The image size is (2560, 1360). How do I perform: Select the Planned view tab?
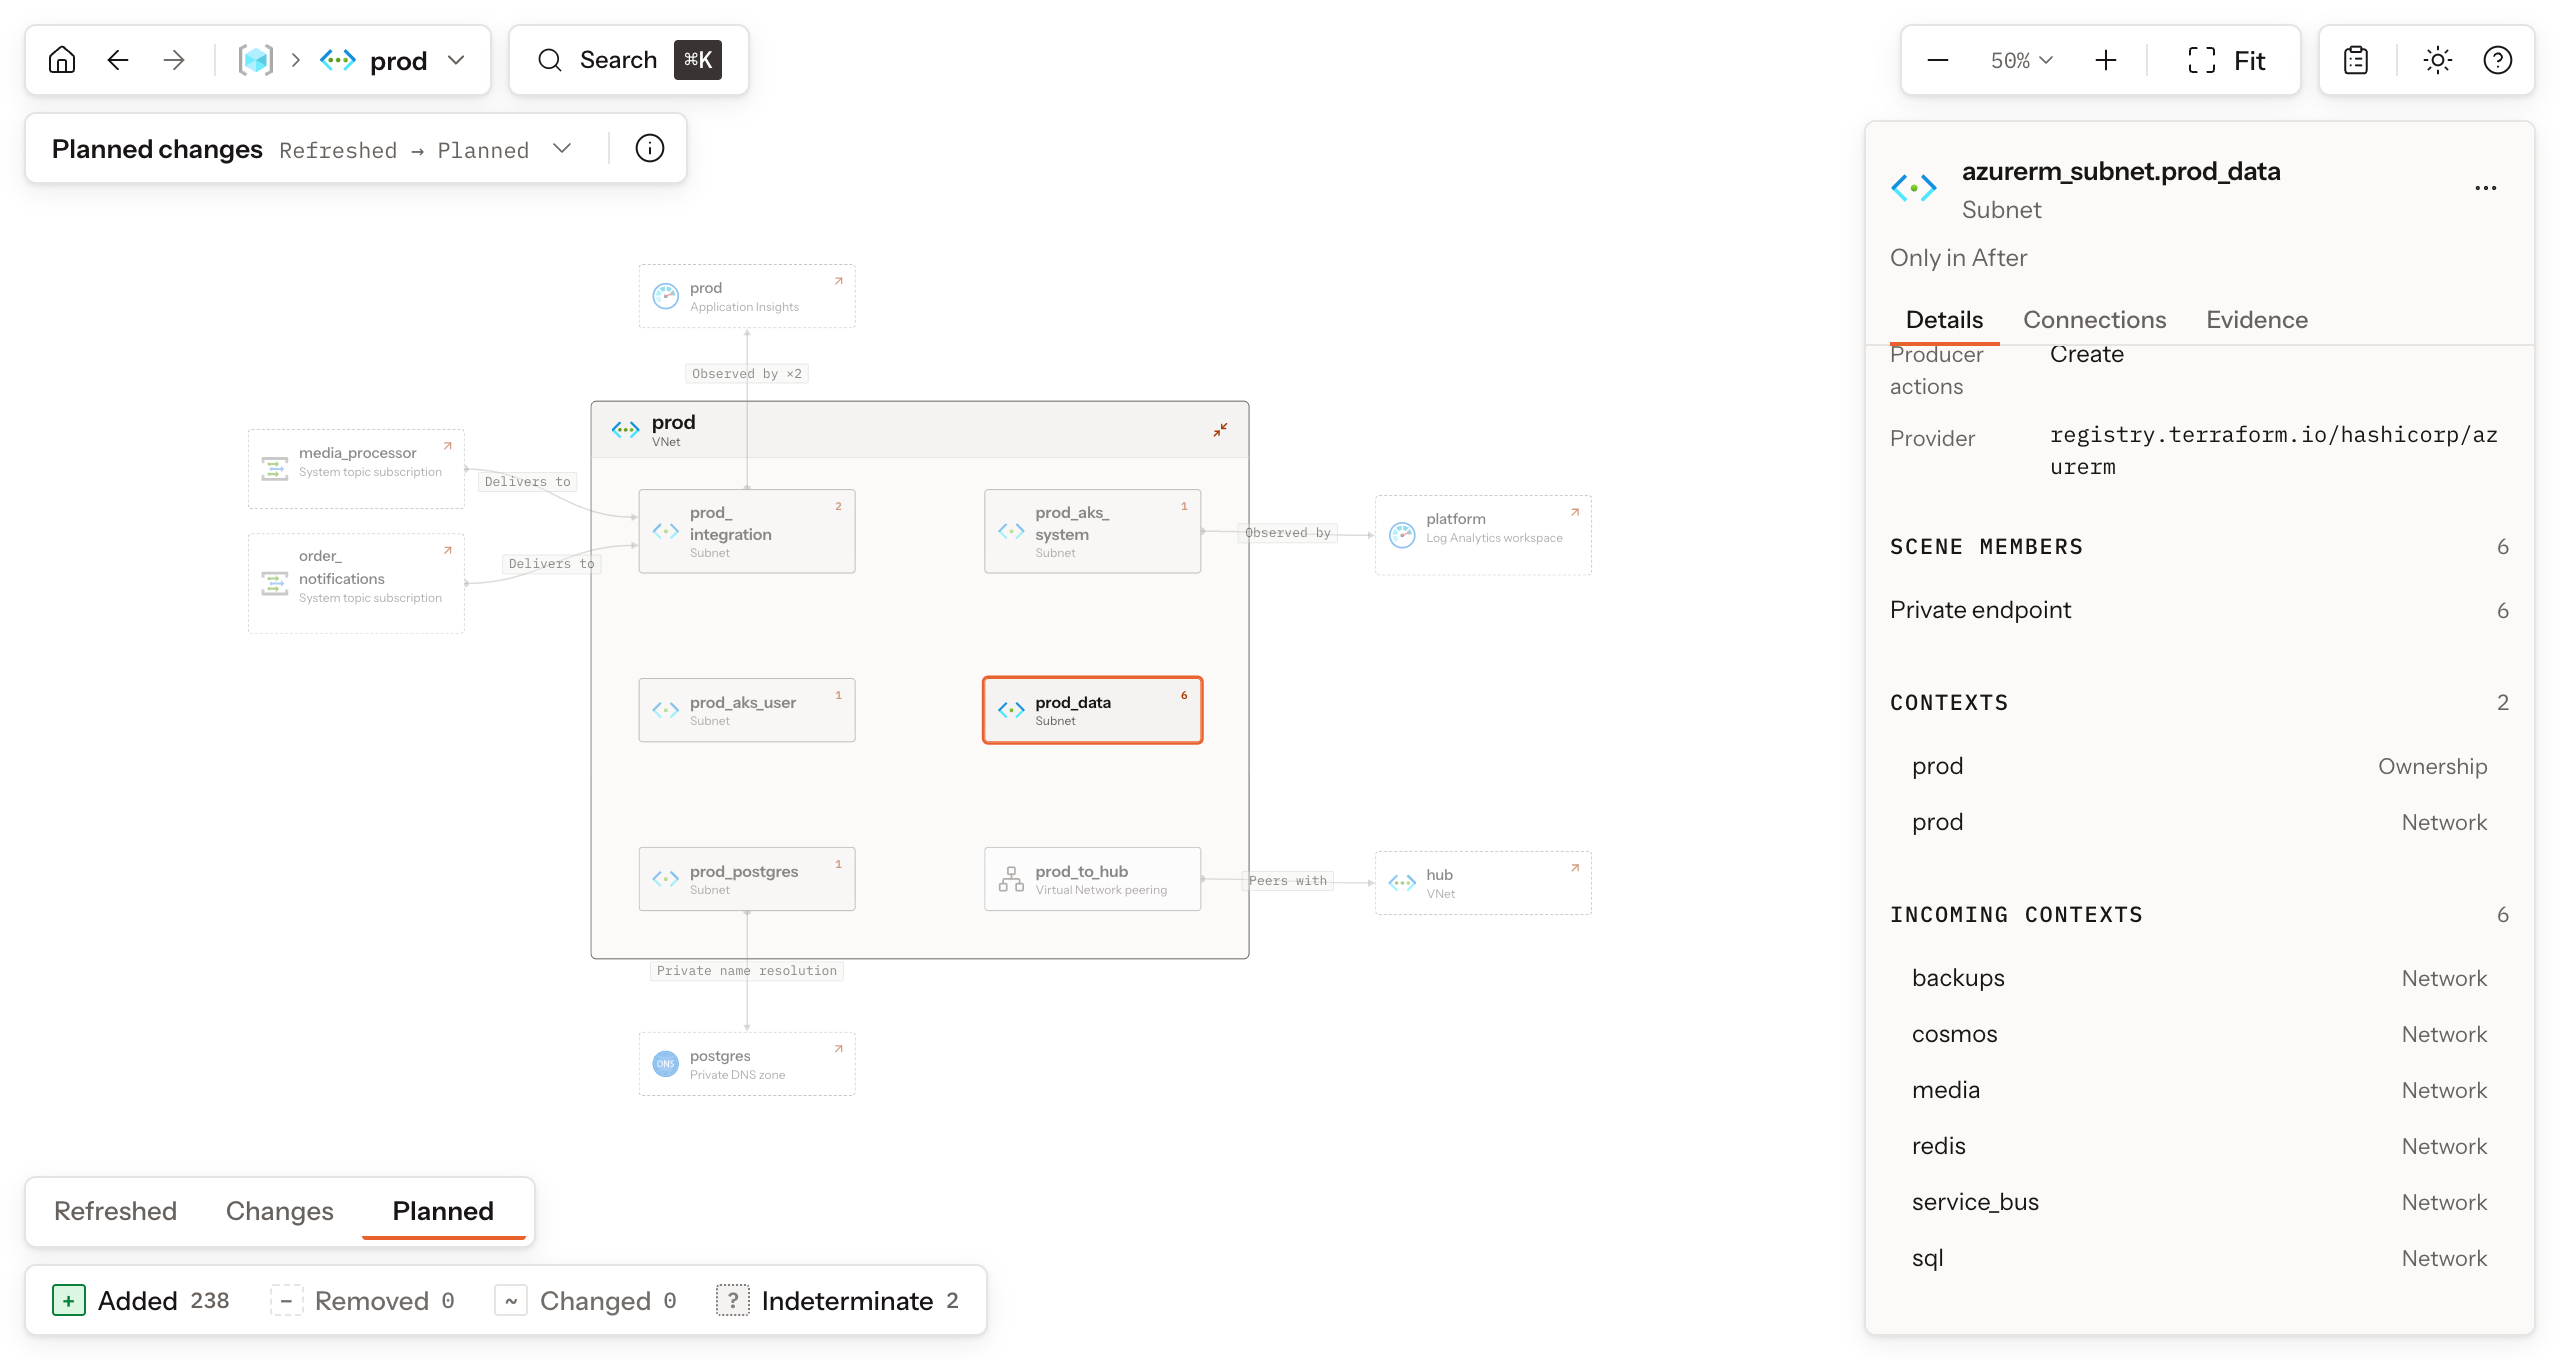[443, 1211]
